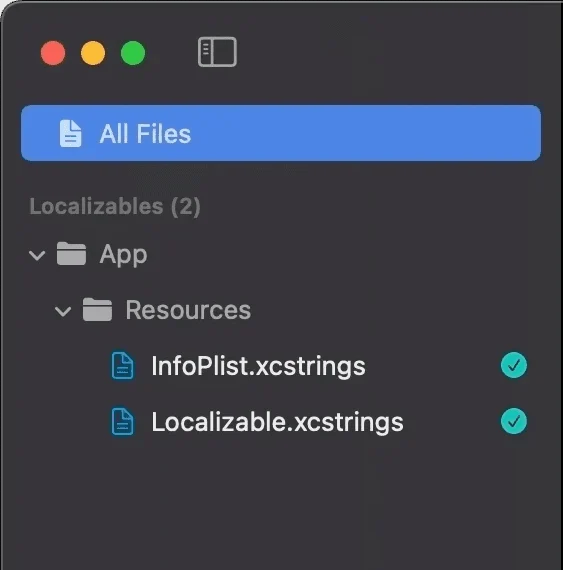This screenshot has width=563, height=570.
Task: Open InfoPlist.xcstrings file
Action: point(258,366)
